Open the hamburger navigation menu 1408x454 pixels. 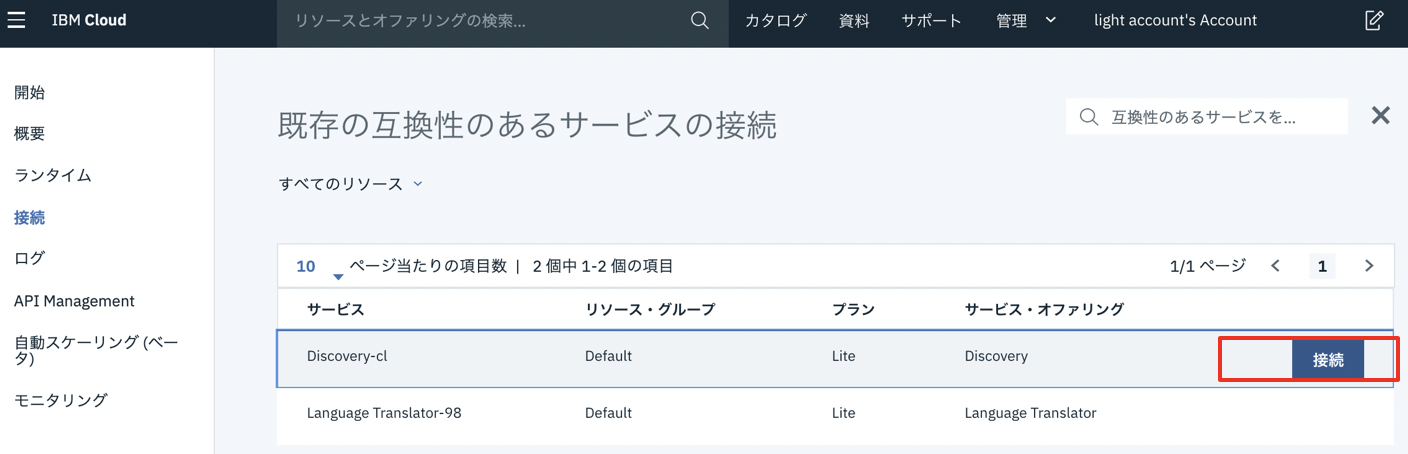click(x=16, y=20)
